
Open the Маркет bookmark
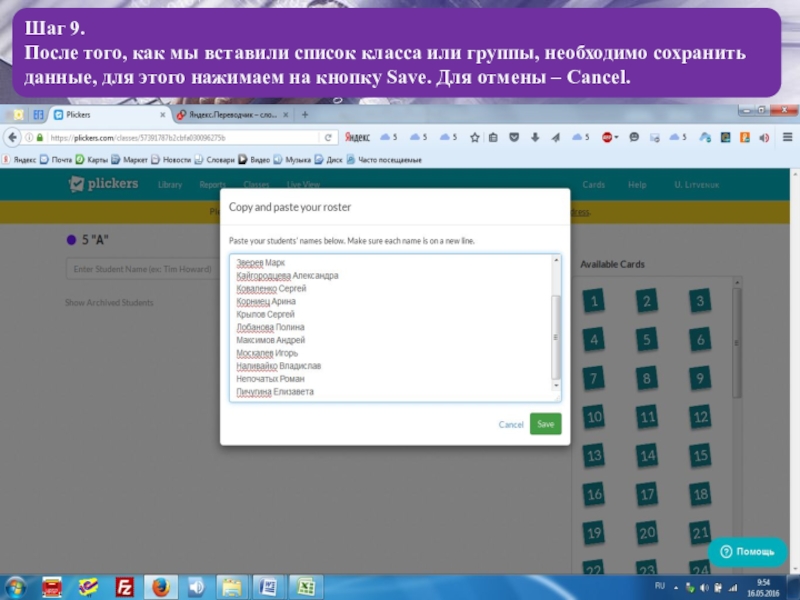coord(130,160)
